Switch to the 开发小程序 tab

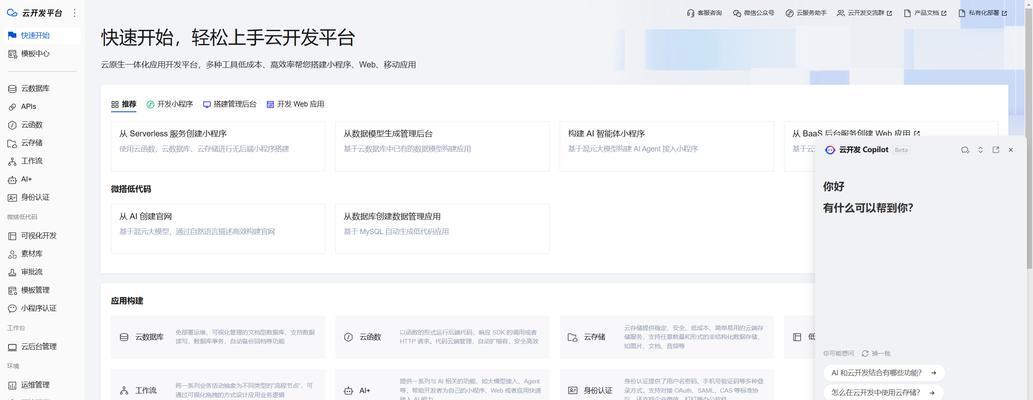pos(170,104)
